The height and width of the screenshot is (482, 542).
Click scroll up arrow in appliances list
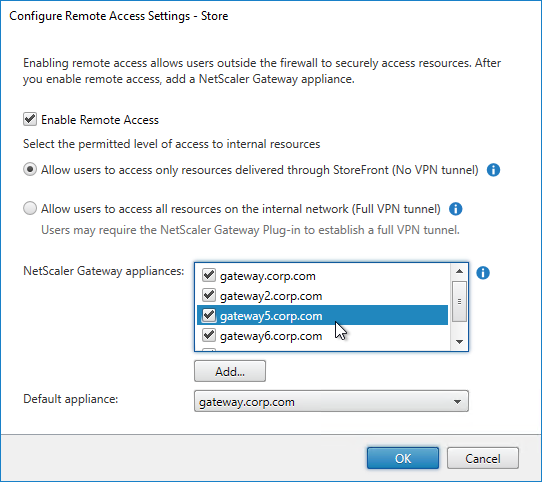[x=459, y=271]
